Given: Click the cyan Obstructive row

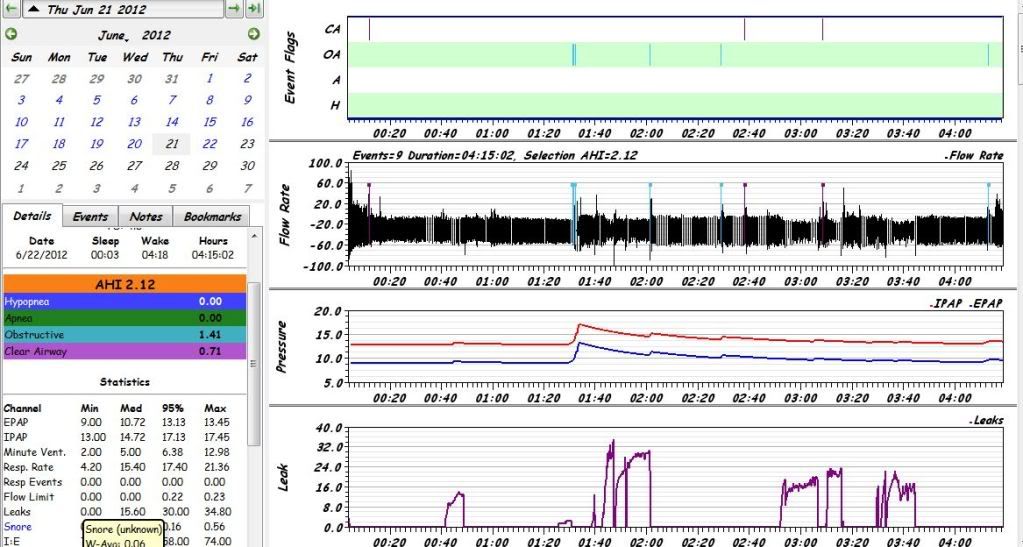Looking at the screenshot, I should coord(125,334).
